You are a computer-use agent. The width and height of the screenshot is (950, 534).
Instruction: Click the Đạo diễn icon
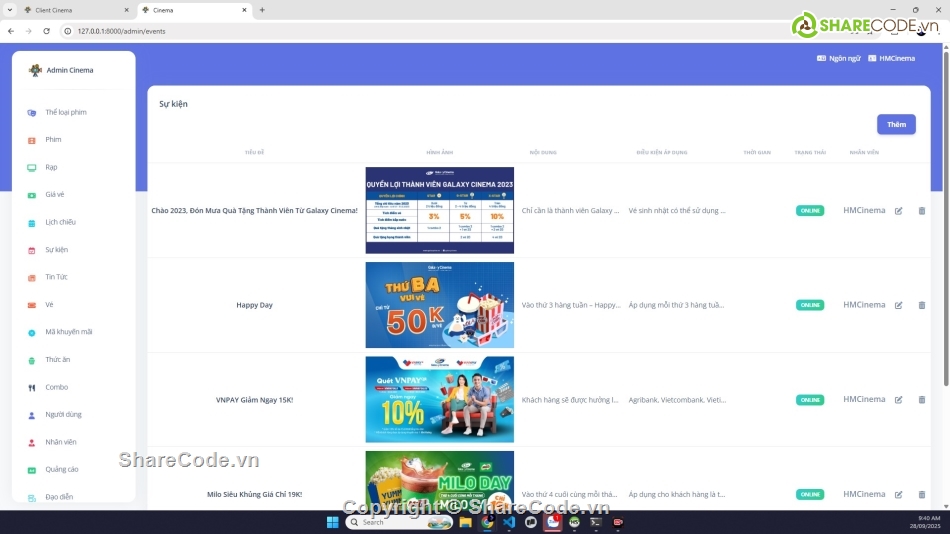pyautogui.click(x=32, y=498)
